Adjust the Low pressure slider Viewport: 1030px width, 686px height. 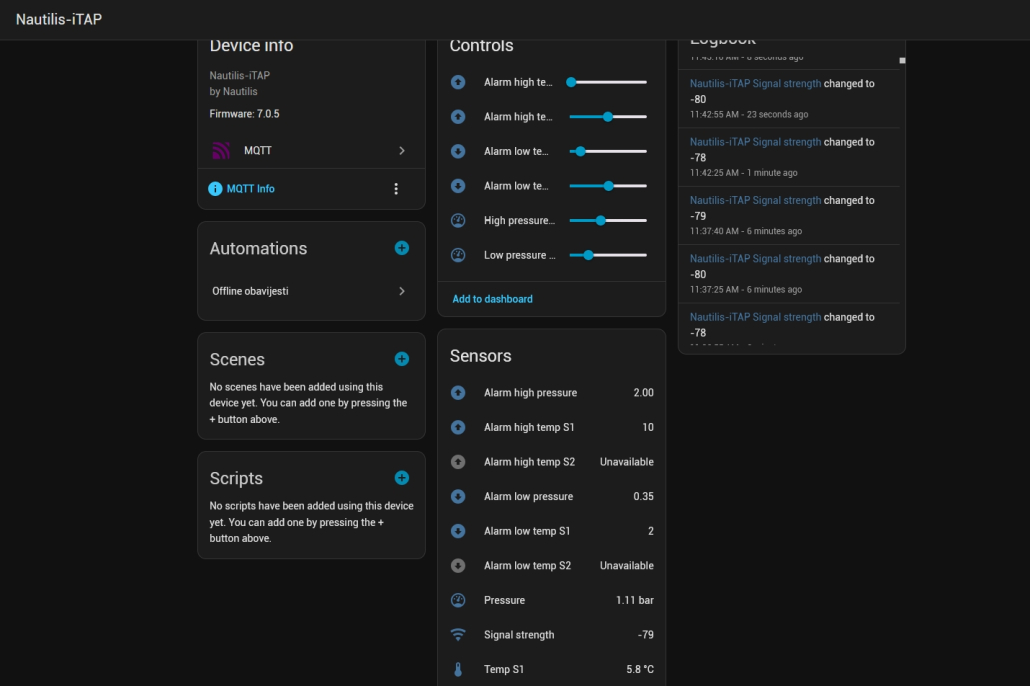[589, 255]
